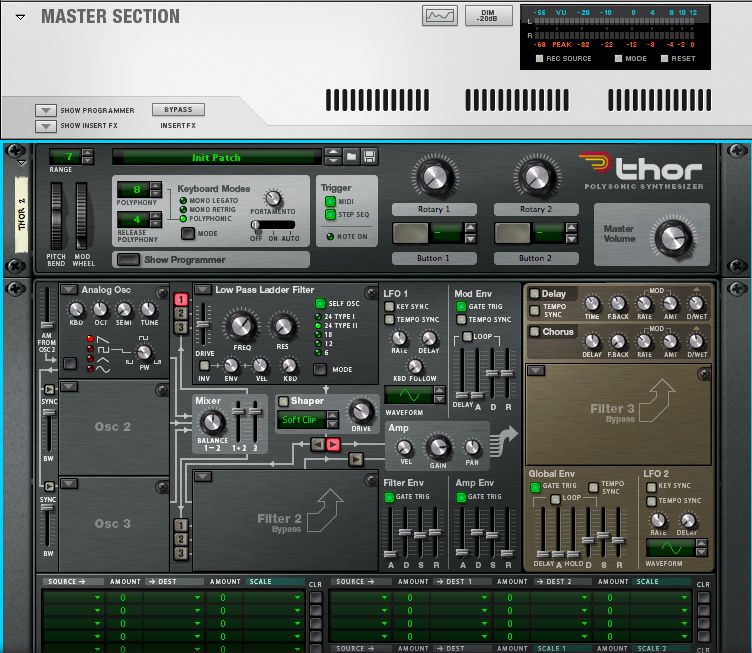Toggle LFO 1 KEY SYNC
752x653 pixels.
[389, 306]
